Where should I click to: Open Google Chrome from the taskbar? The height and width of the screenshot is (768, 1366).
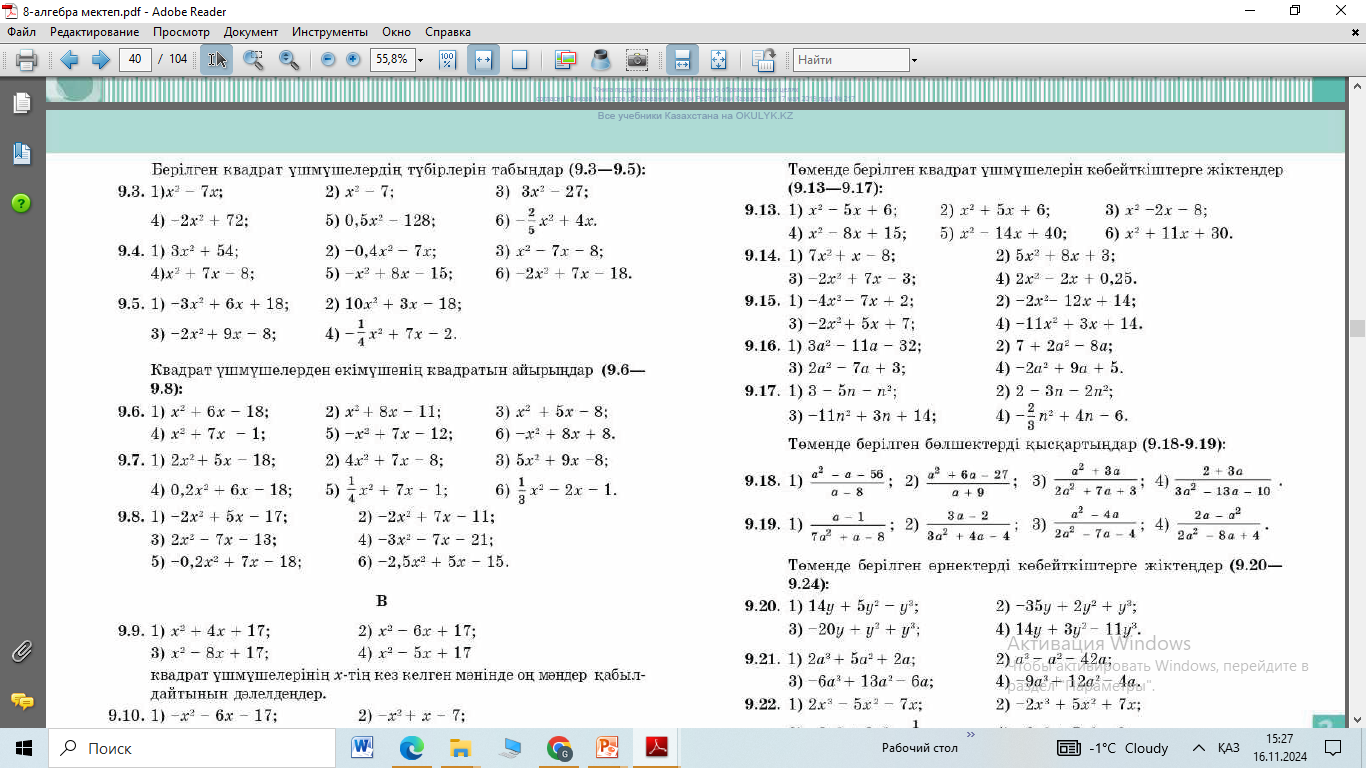click(559, 748)
